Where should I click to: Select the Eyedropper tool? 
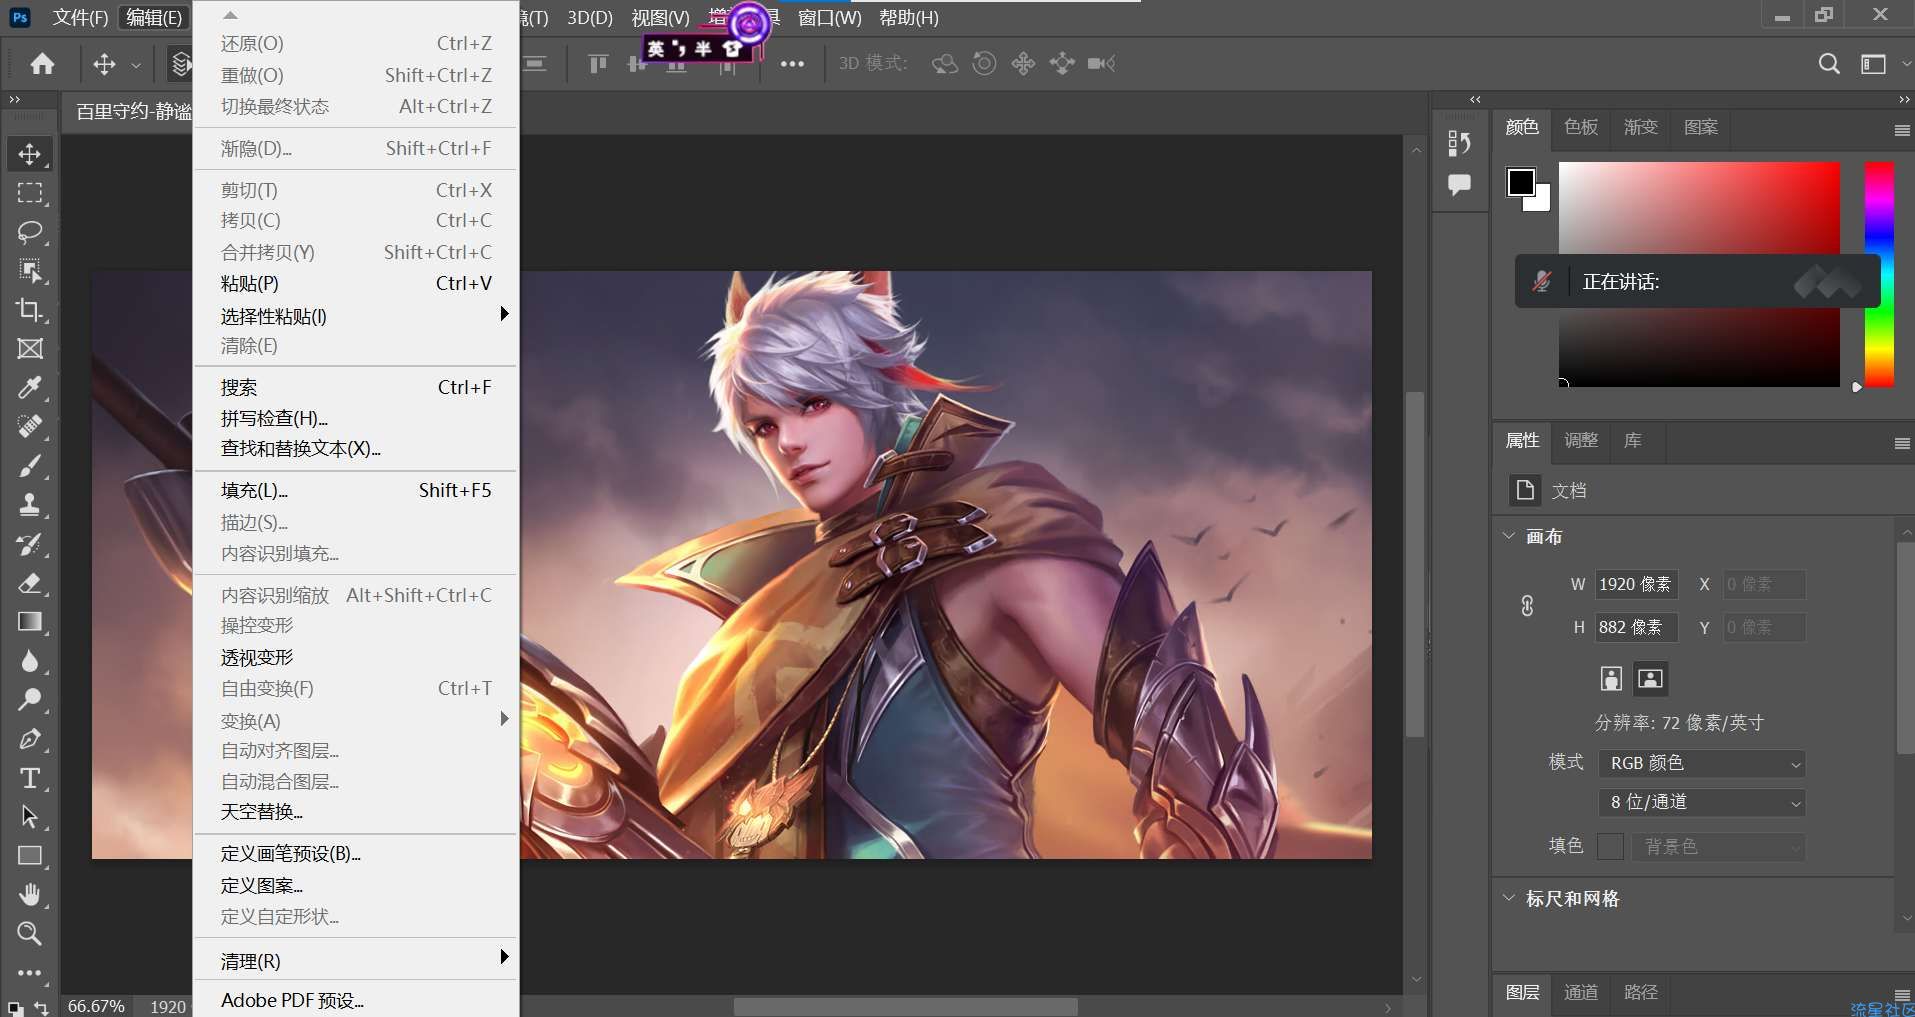[x=30, y=388]
